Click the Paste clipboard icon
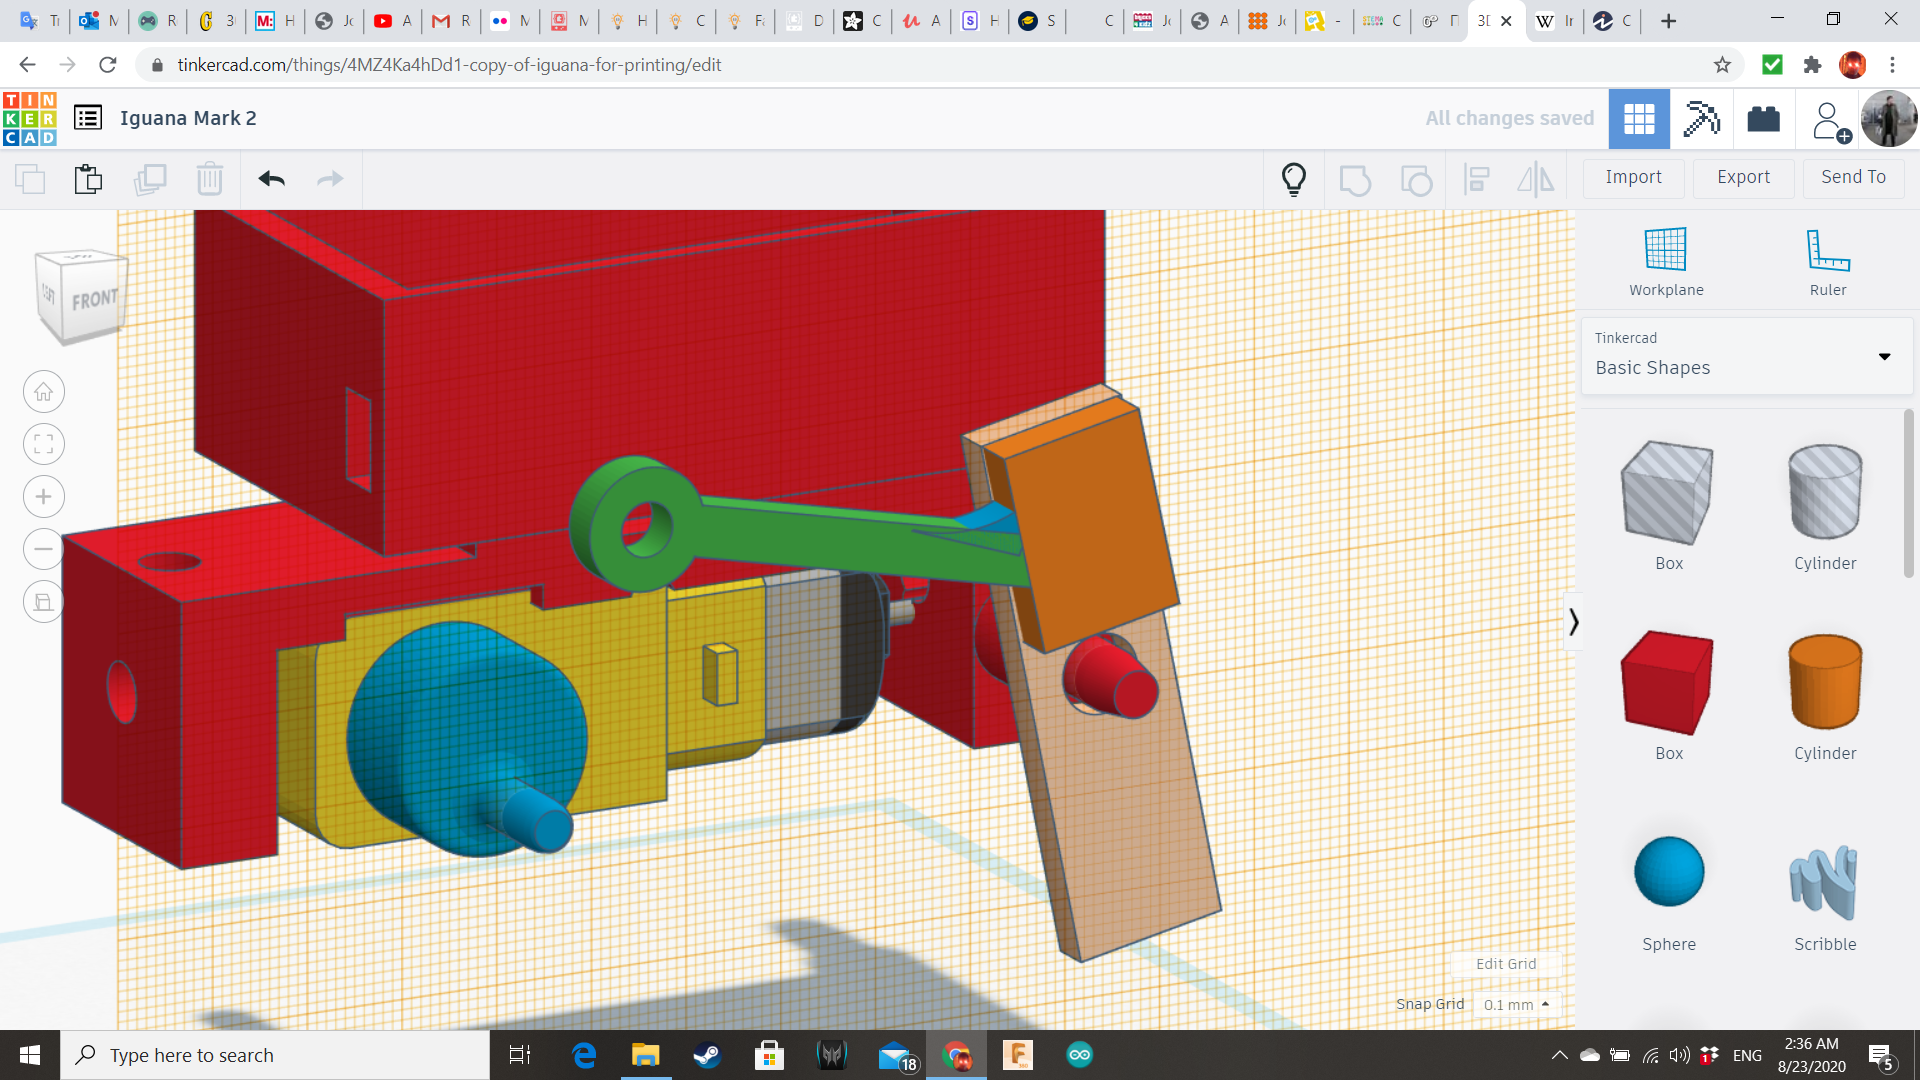The width and height of the screenshot is (1920, 1080). coord(88,179)
